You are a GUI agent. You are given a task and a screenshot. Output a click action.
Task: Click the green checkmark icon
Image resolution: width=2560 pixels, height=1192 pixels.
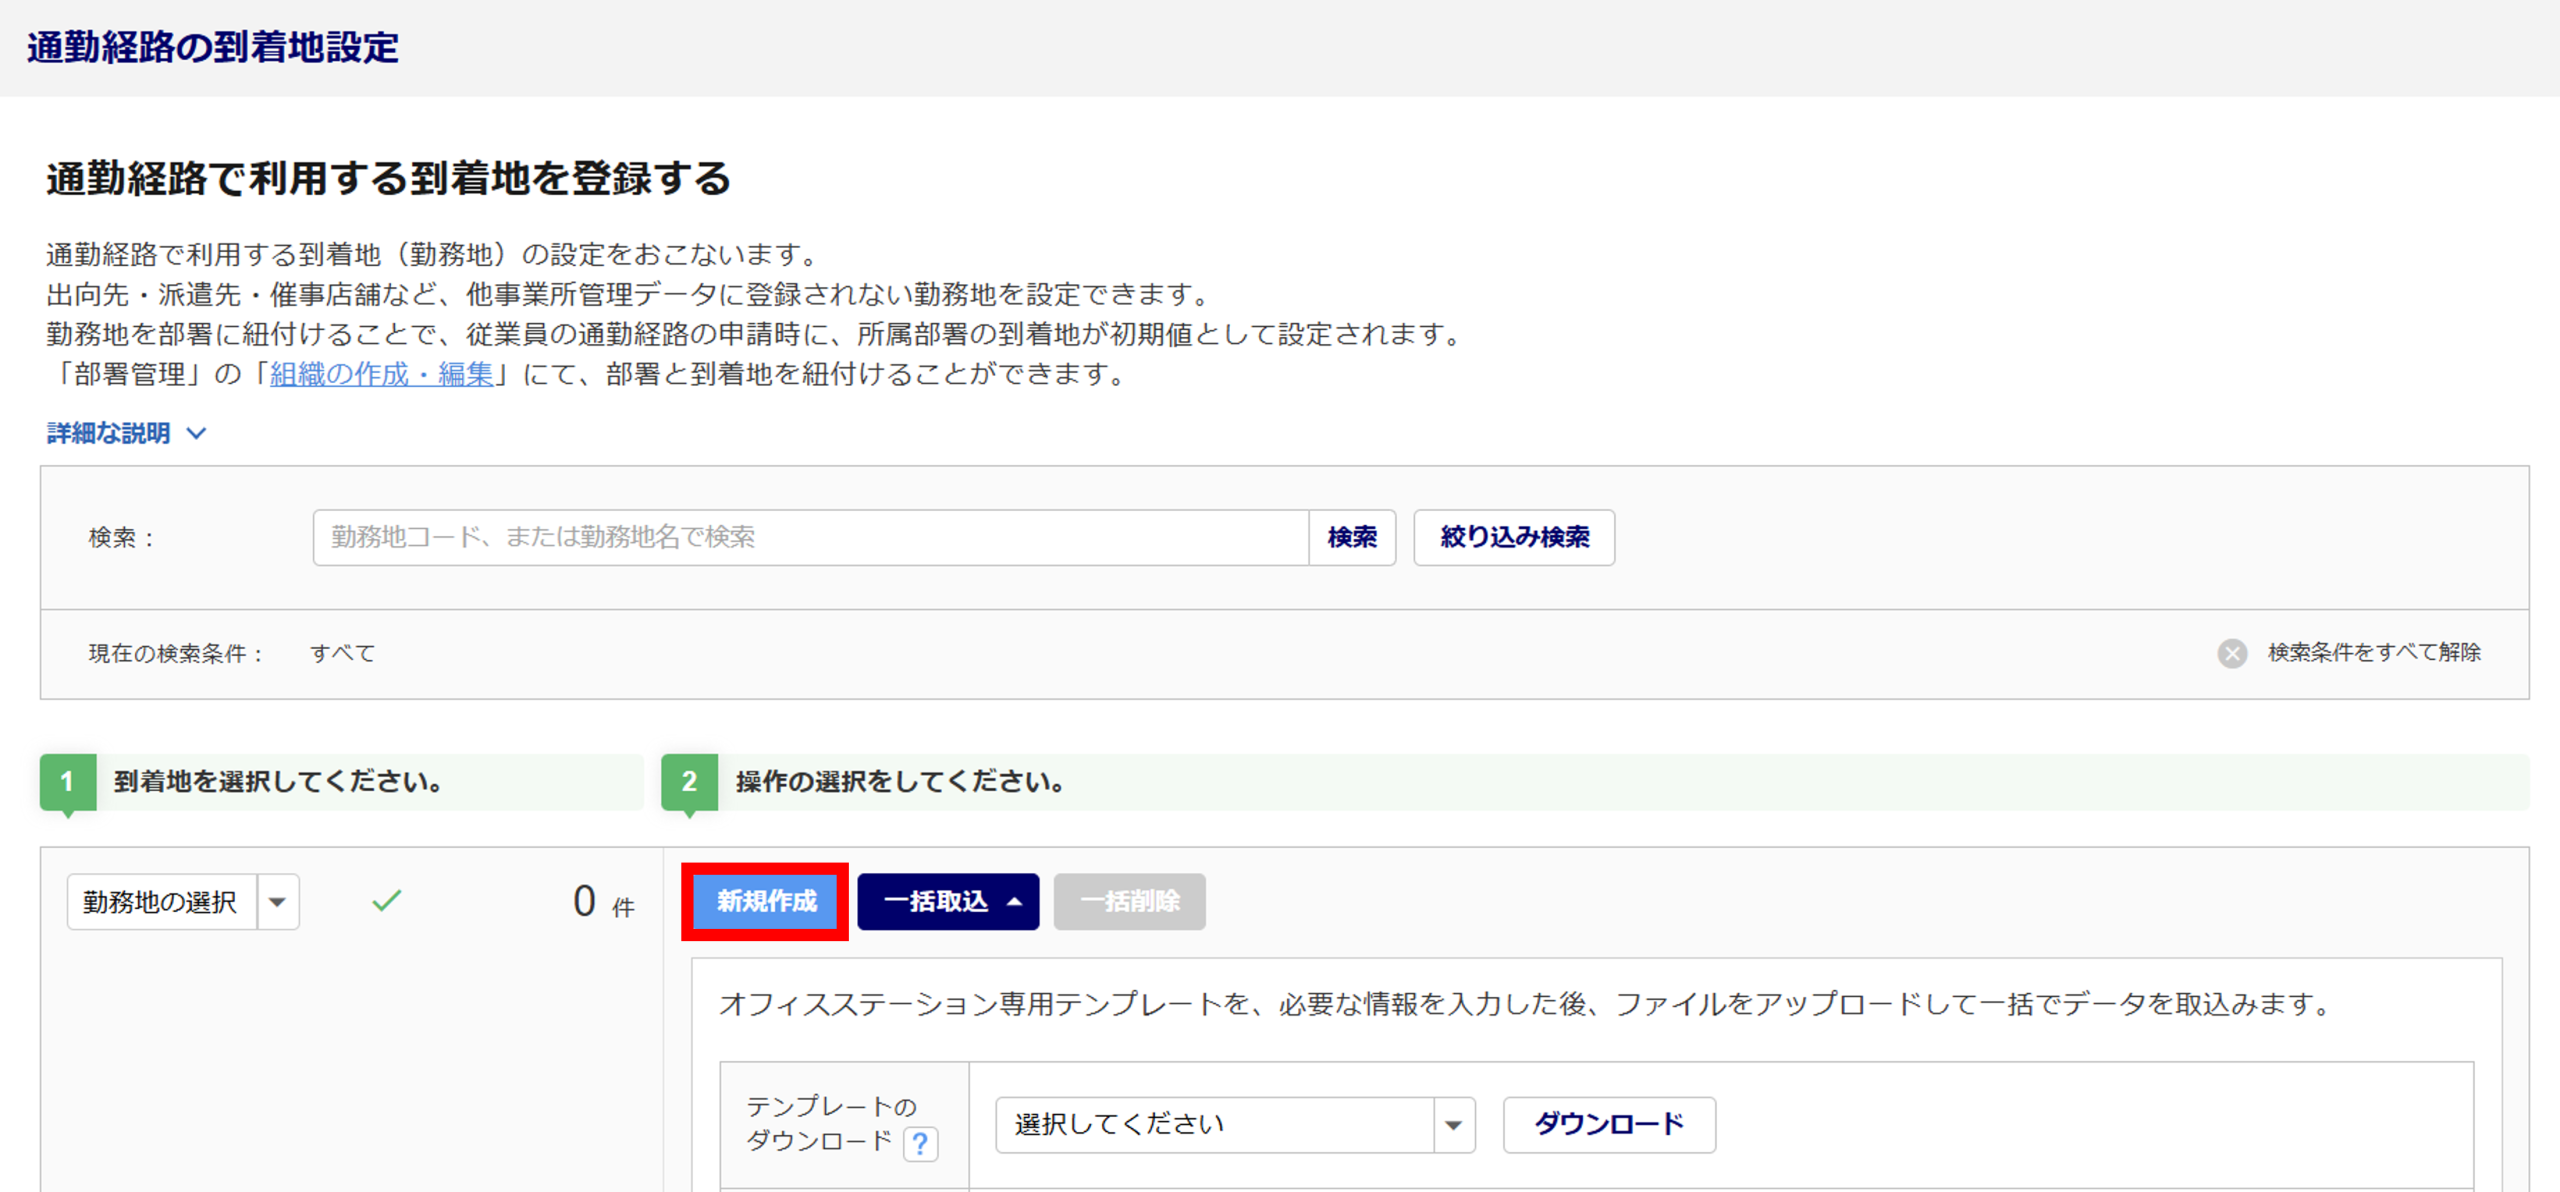[387, 901]
